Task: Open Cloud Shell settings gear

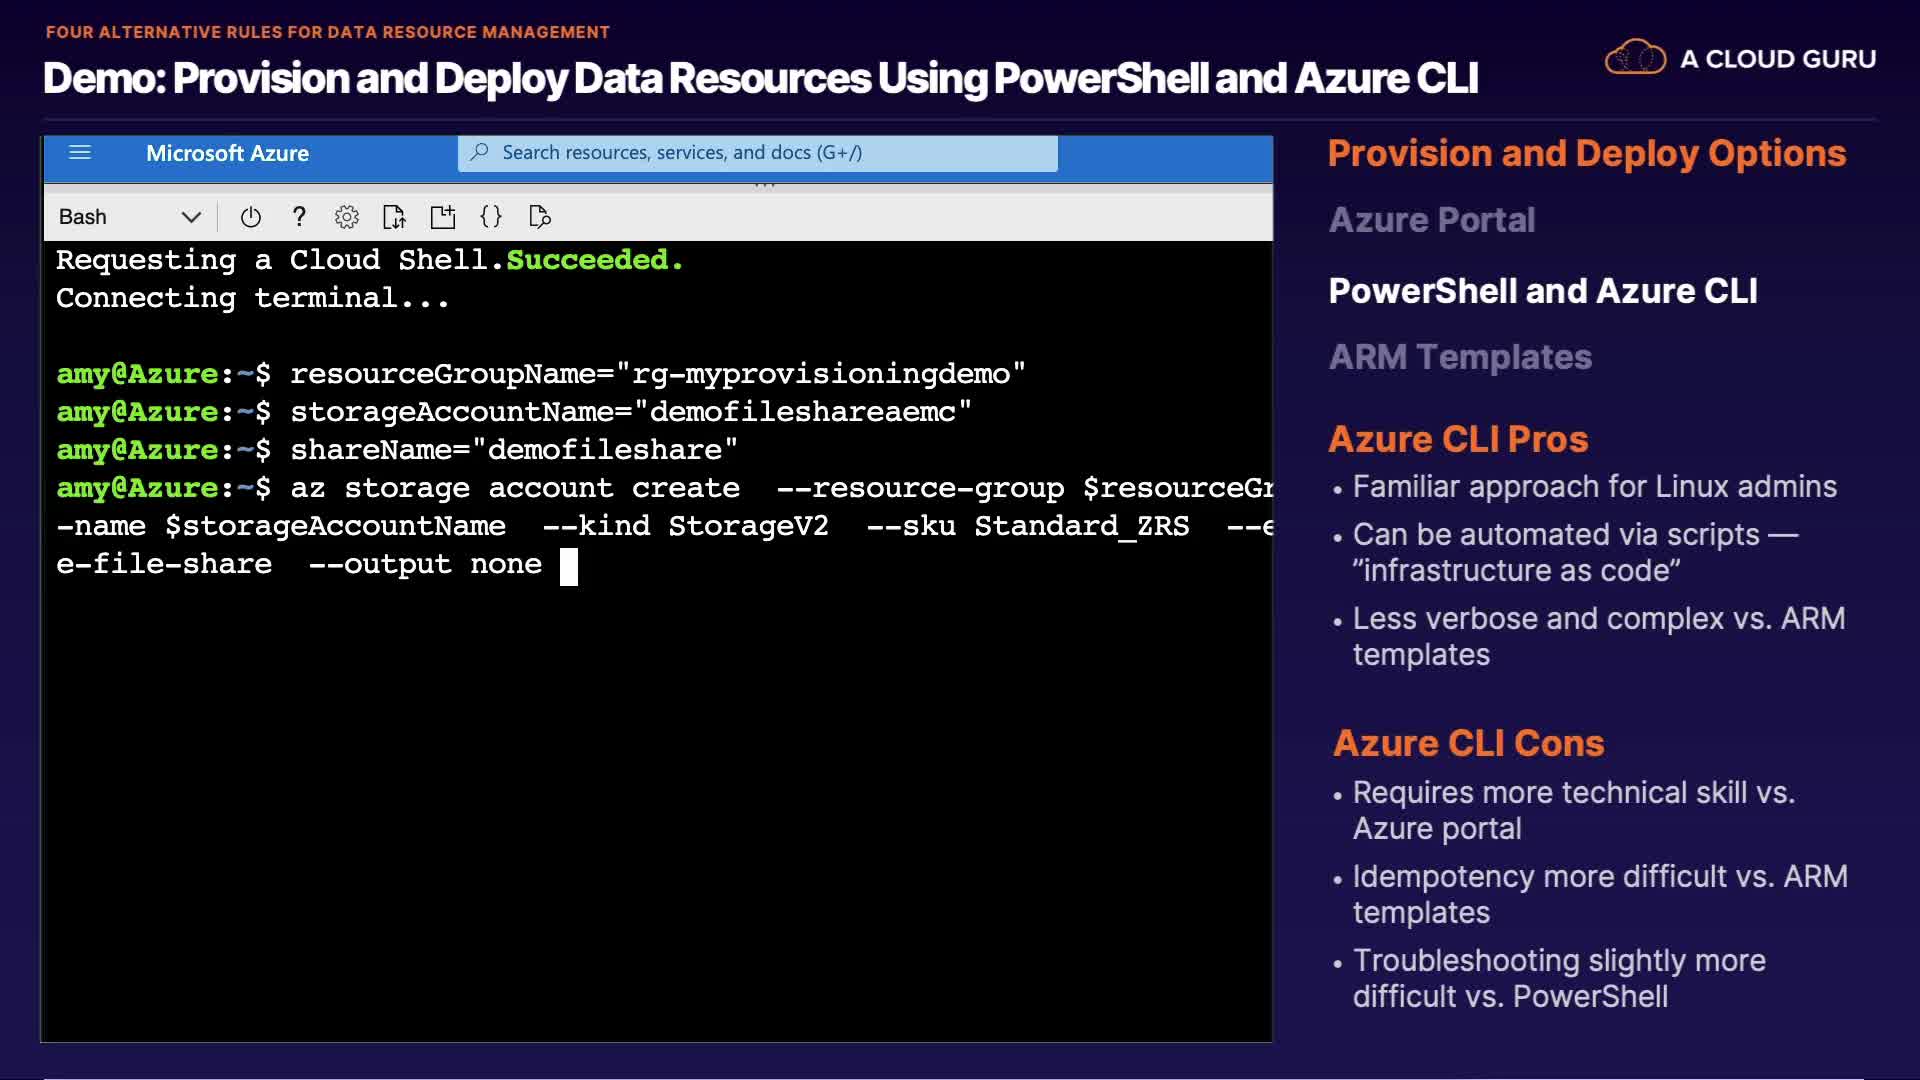Action: coord(346,217)
